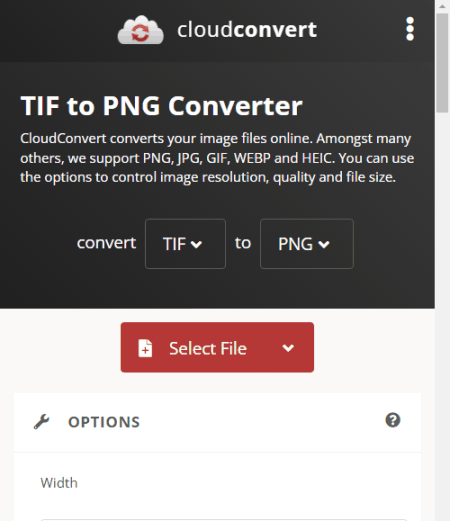
Task: Click the word to between format dropdowns
Action: pyautogui.click(x=243, y=243)
